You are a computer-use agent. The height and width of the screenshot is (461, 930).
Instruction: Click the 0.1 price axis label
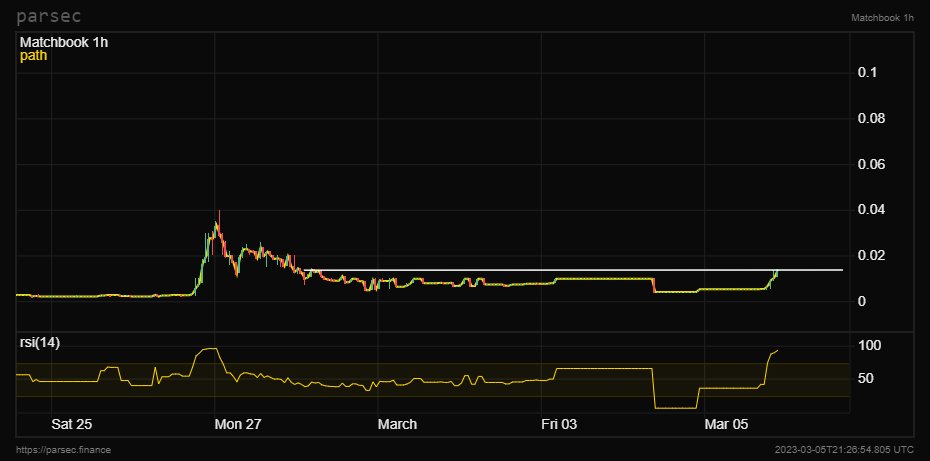pyautogui.click(x=867, y=72)
